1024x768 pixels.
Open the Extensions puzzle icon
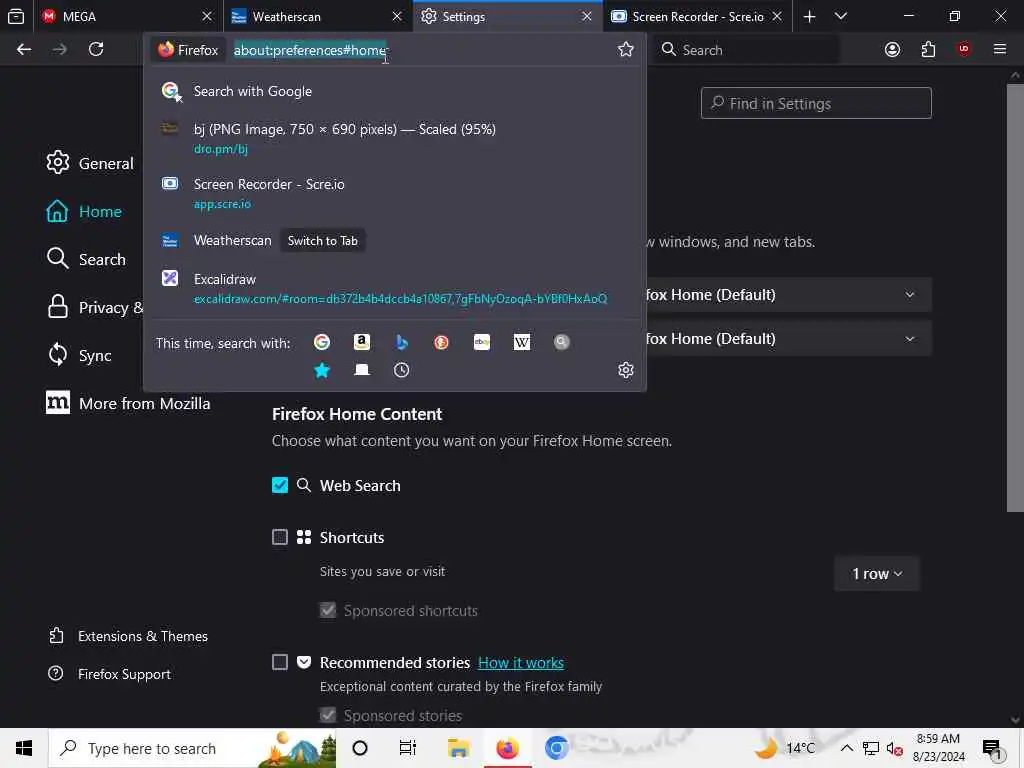pyautogui.click(x=928, y=50)
